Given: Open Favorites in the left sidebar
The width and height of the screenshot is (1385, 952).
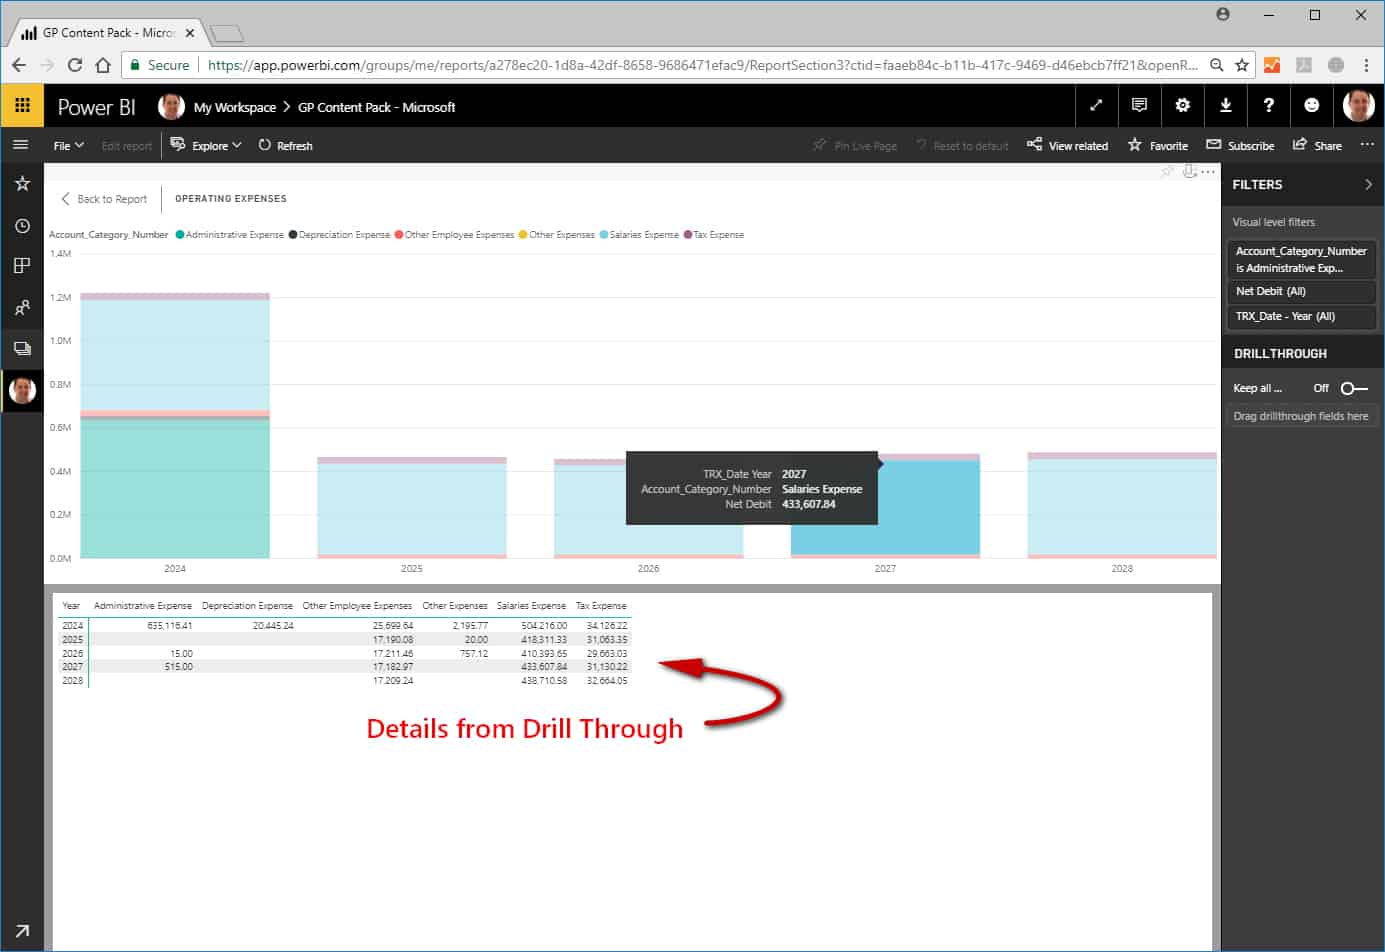Looking at the screenshot, I should (22, 184).
